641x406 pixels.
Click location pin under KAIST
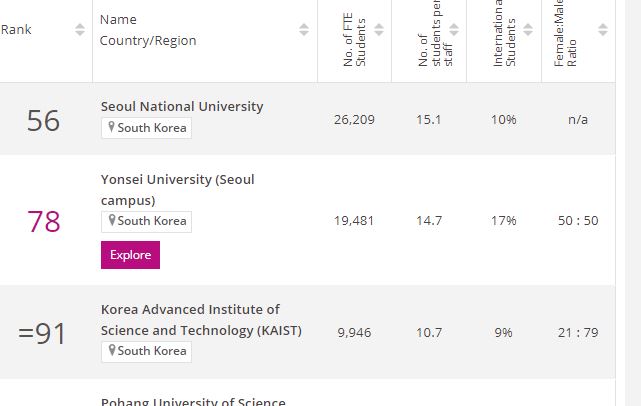pos(112,351)
